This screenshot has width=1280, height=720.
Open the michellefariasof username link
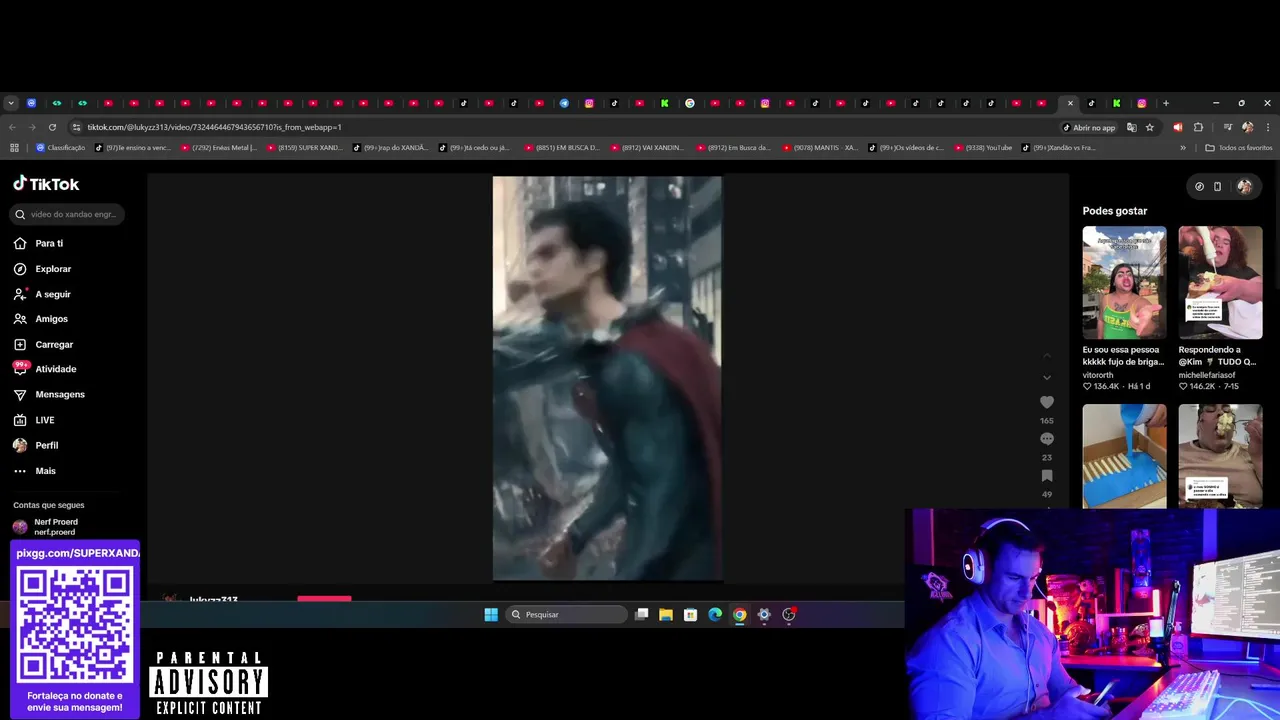tap(1206, 375)
